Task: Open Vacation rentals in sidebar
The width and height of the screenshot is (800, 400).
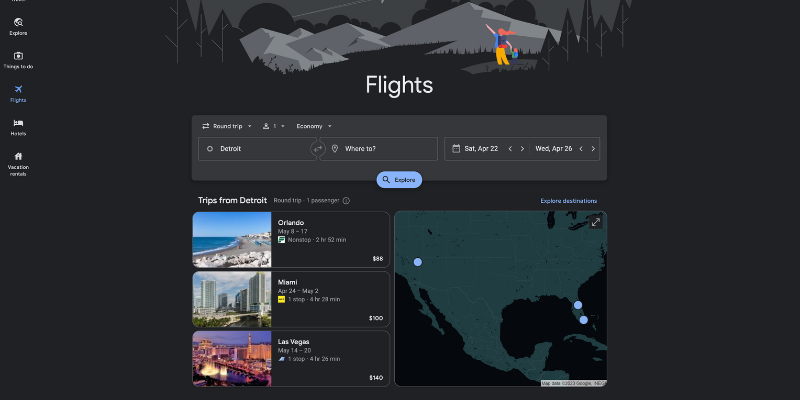Action: pyautogui.click(x=18, y=162)
